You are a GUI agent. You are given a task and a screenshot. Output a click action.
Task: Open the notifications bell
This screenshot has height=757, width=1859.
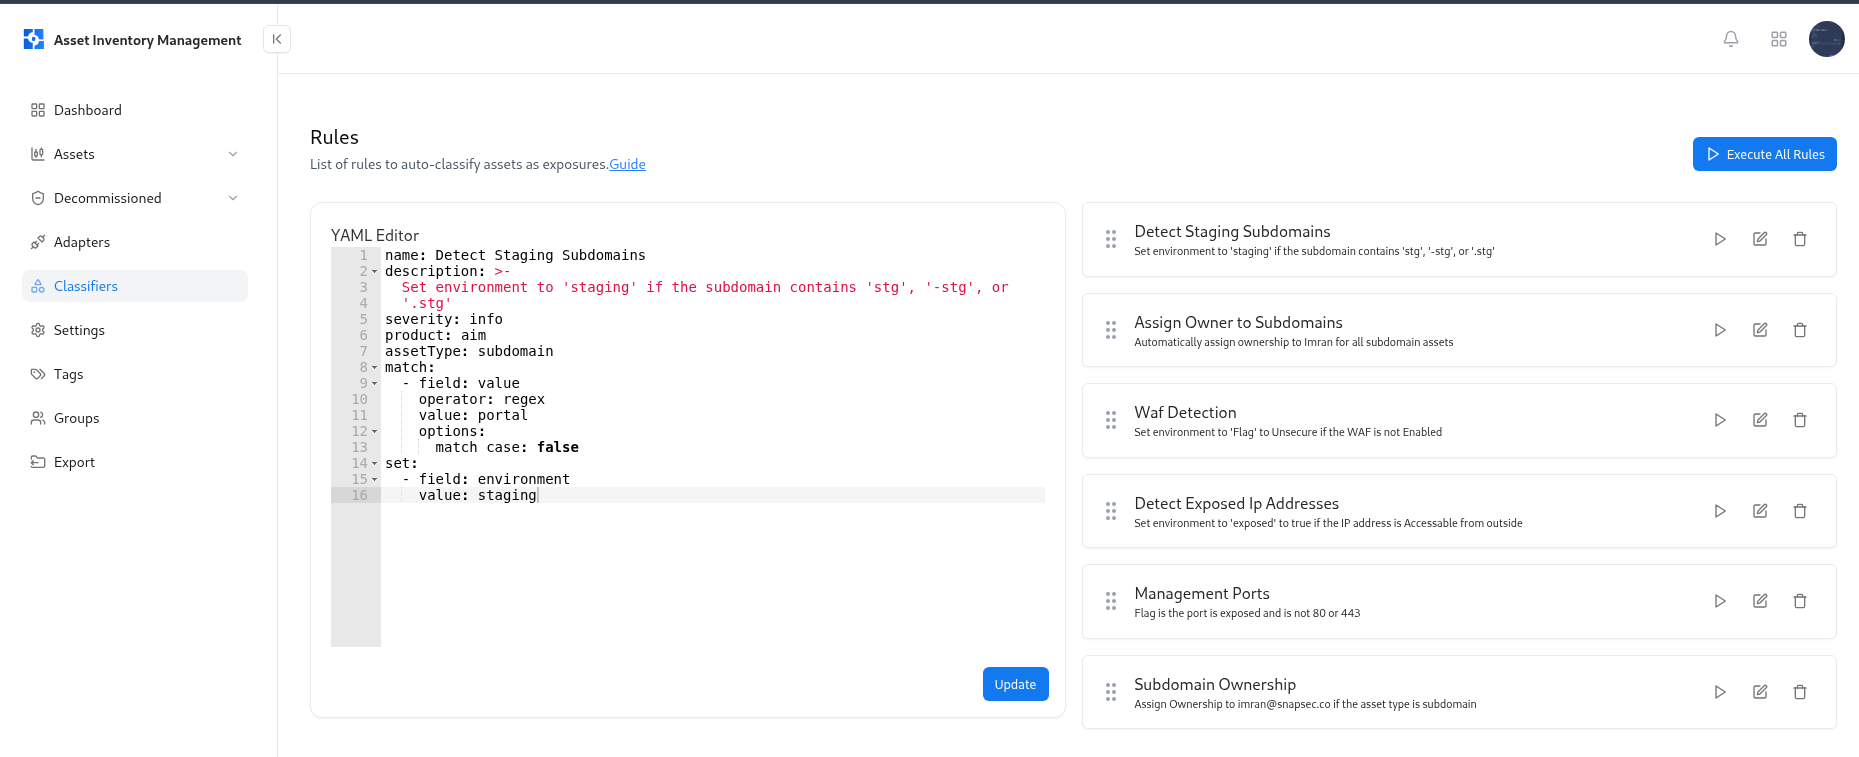tap(1731, 39)
